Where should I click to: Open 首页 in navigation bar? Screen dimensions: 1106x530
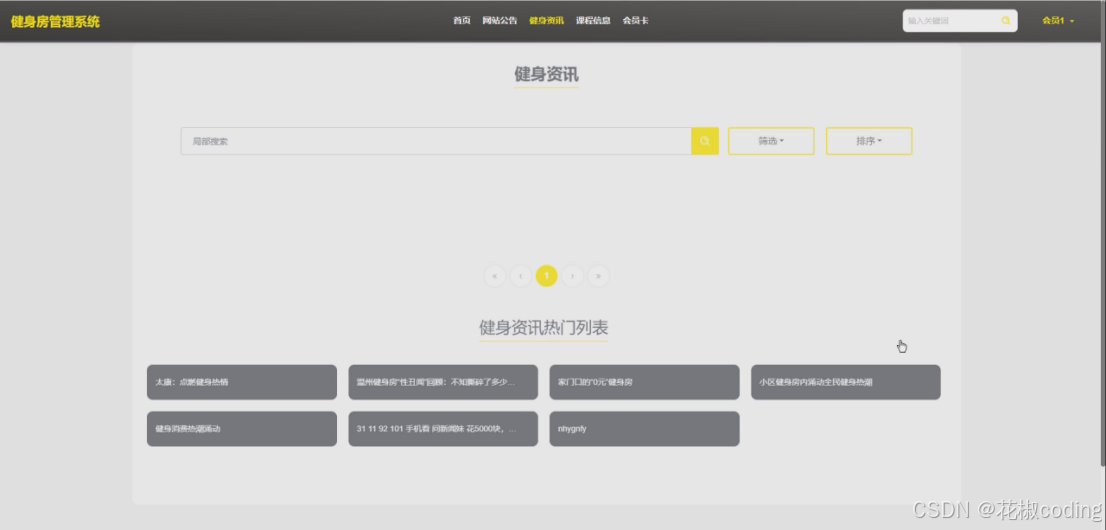coord(461,20)
